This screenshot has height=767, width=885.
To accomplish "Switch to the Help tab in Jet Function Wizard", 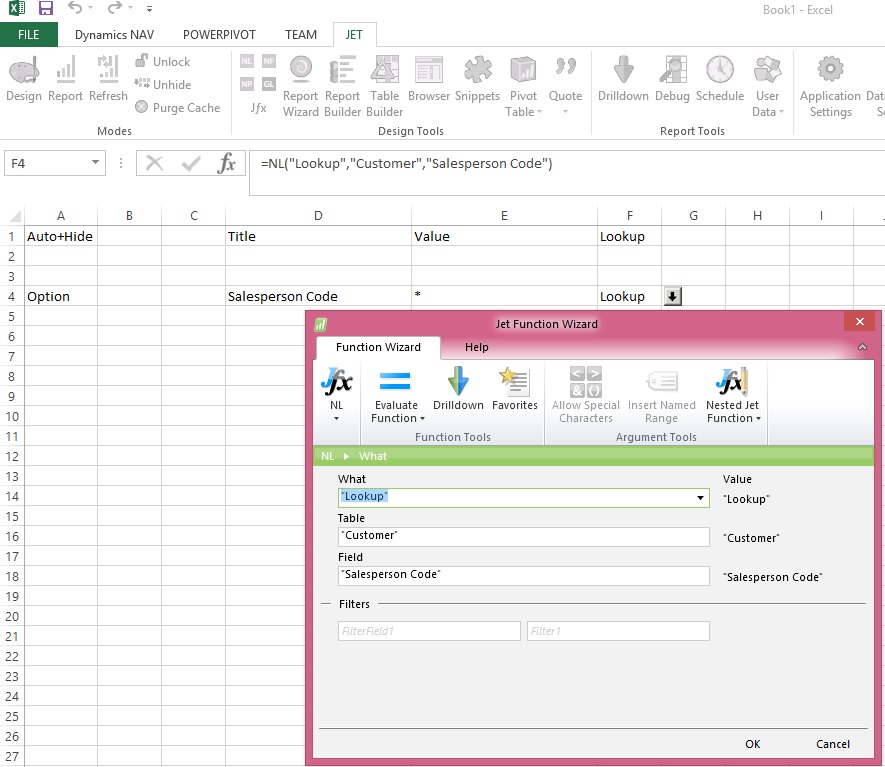I will (476, 347).
